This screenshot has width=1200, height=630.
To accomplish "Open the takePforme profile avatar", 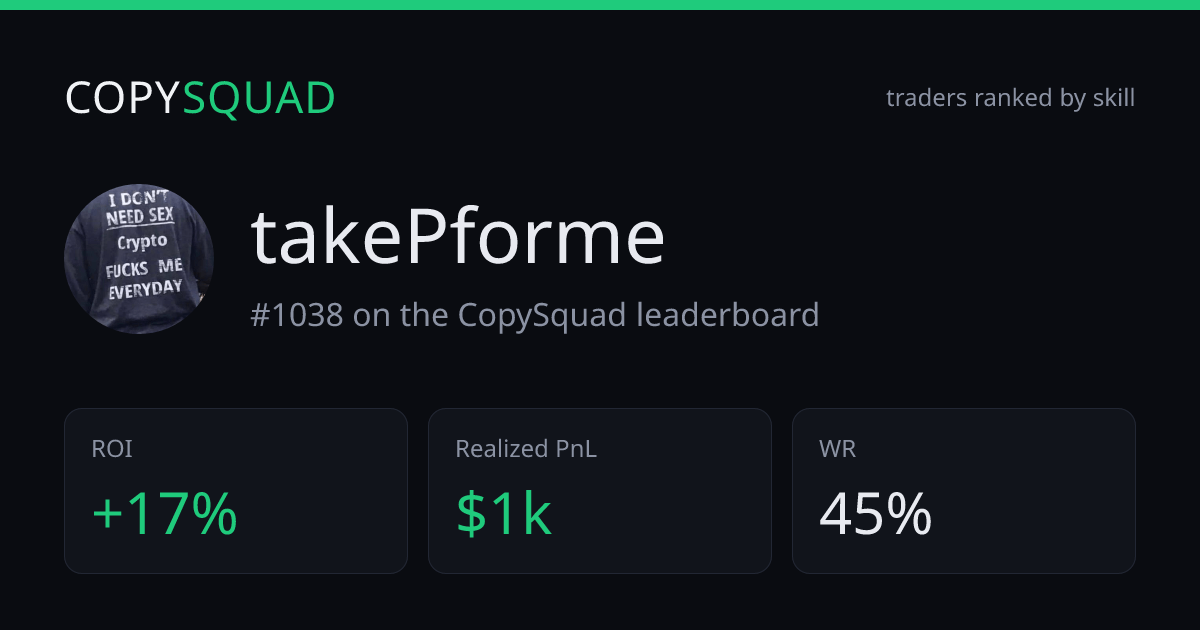I will [139, 258].
